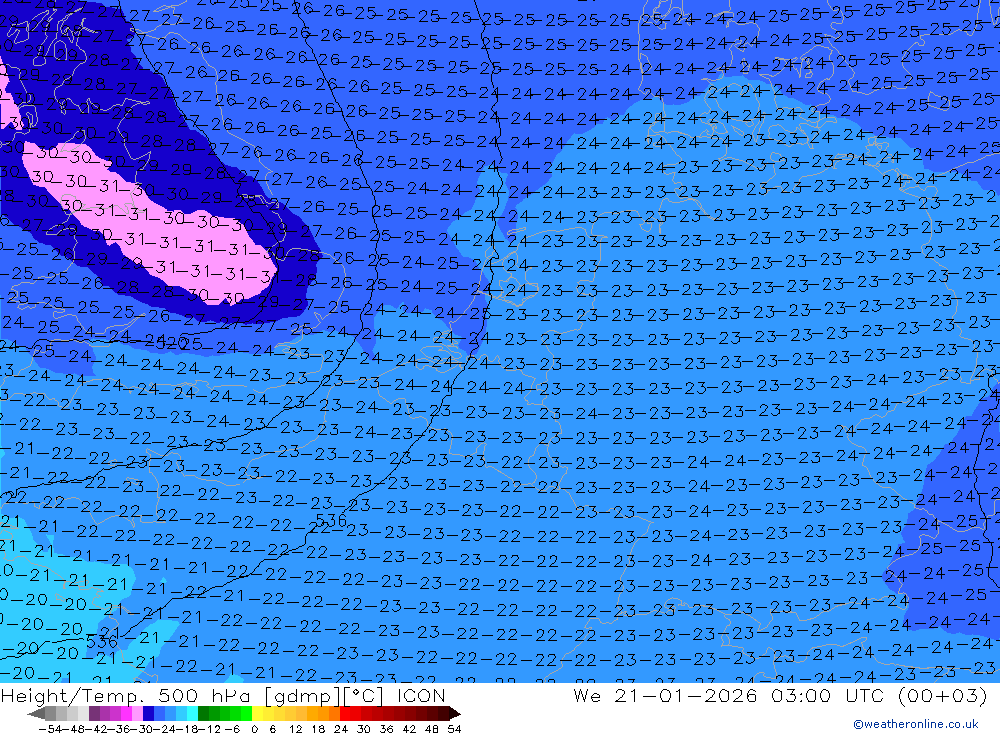Click the '-12' color scale label
This screenshot has height=733, width=1000.
(209, 729)
